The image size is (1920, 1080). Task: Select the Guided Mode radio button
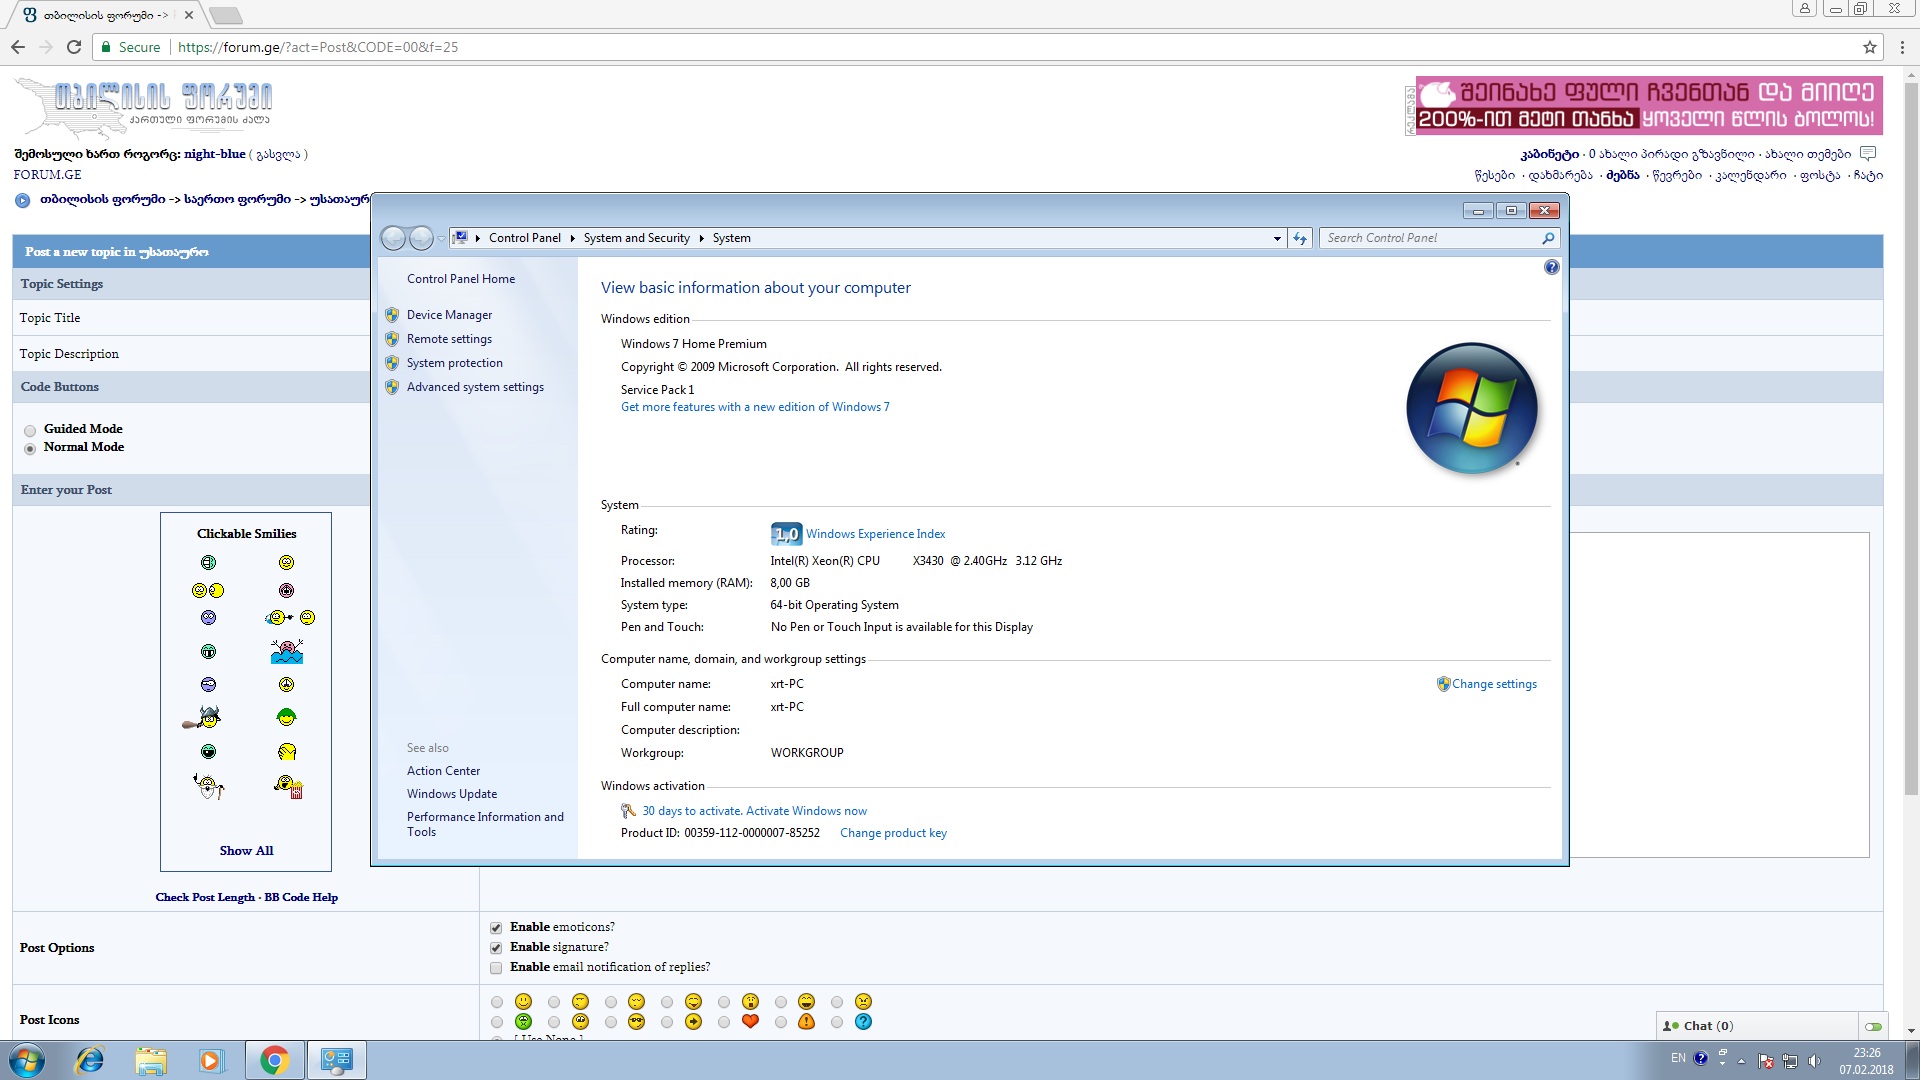point(30,430)
